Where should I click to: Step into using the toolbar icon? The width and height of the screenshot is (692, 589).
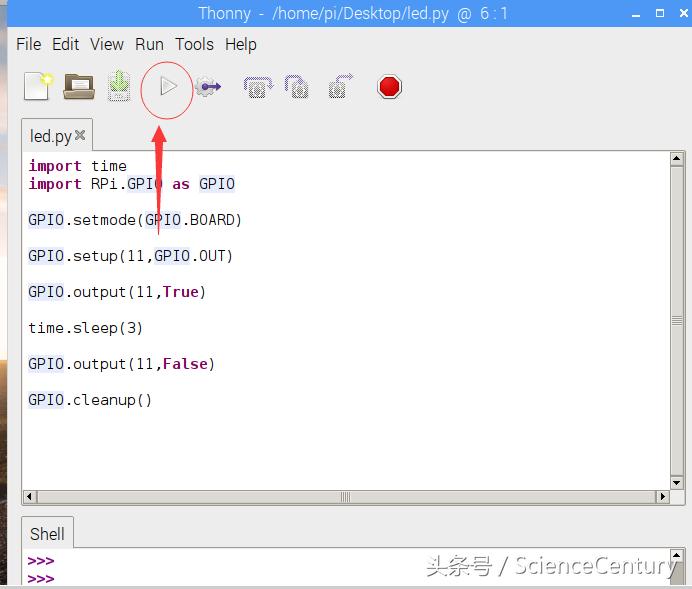[297, 87]
